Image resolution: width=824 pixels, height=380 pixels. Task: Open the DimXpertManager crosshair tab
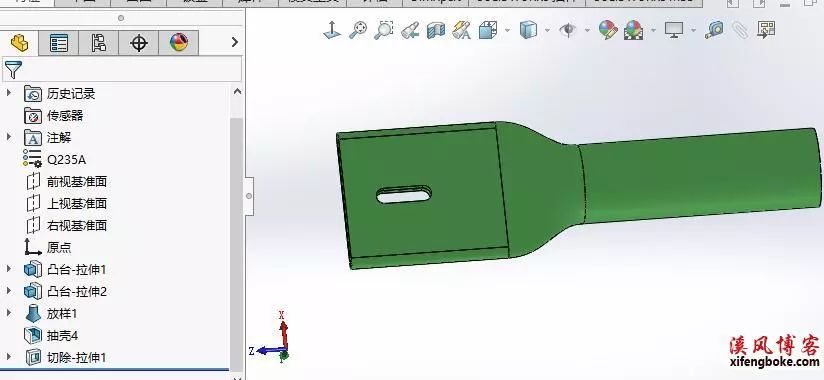click(x=139, y=43)
